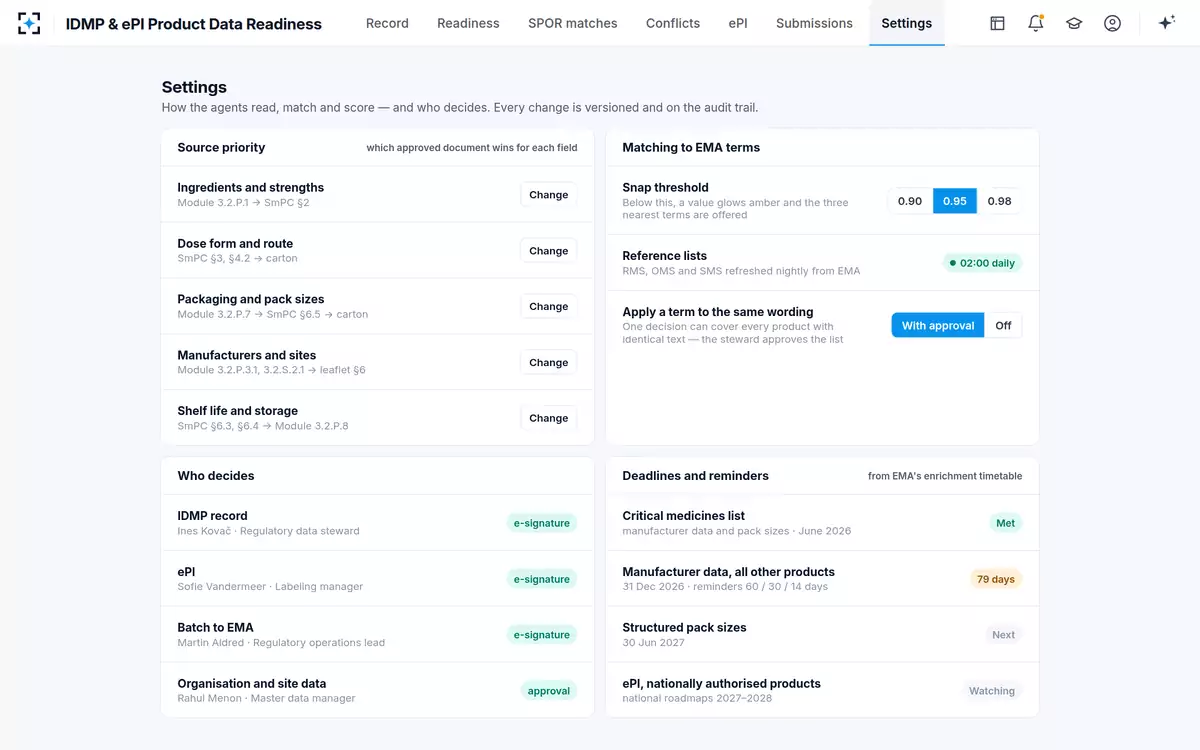Open the user account icon
1200x750 pixels.
click(x=1112, y=23)
